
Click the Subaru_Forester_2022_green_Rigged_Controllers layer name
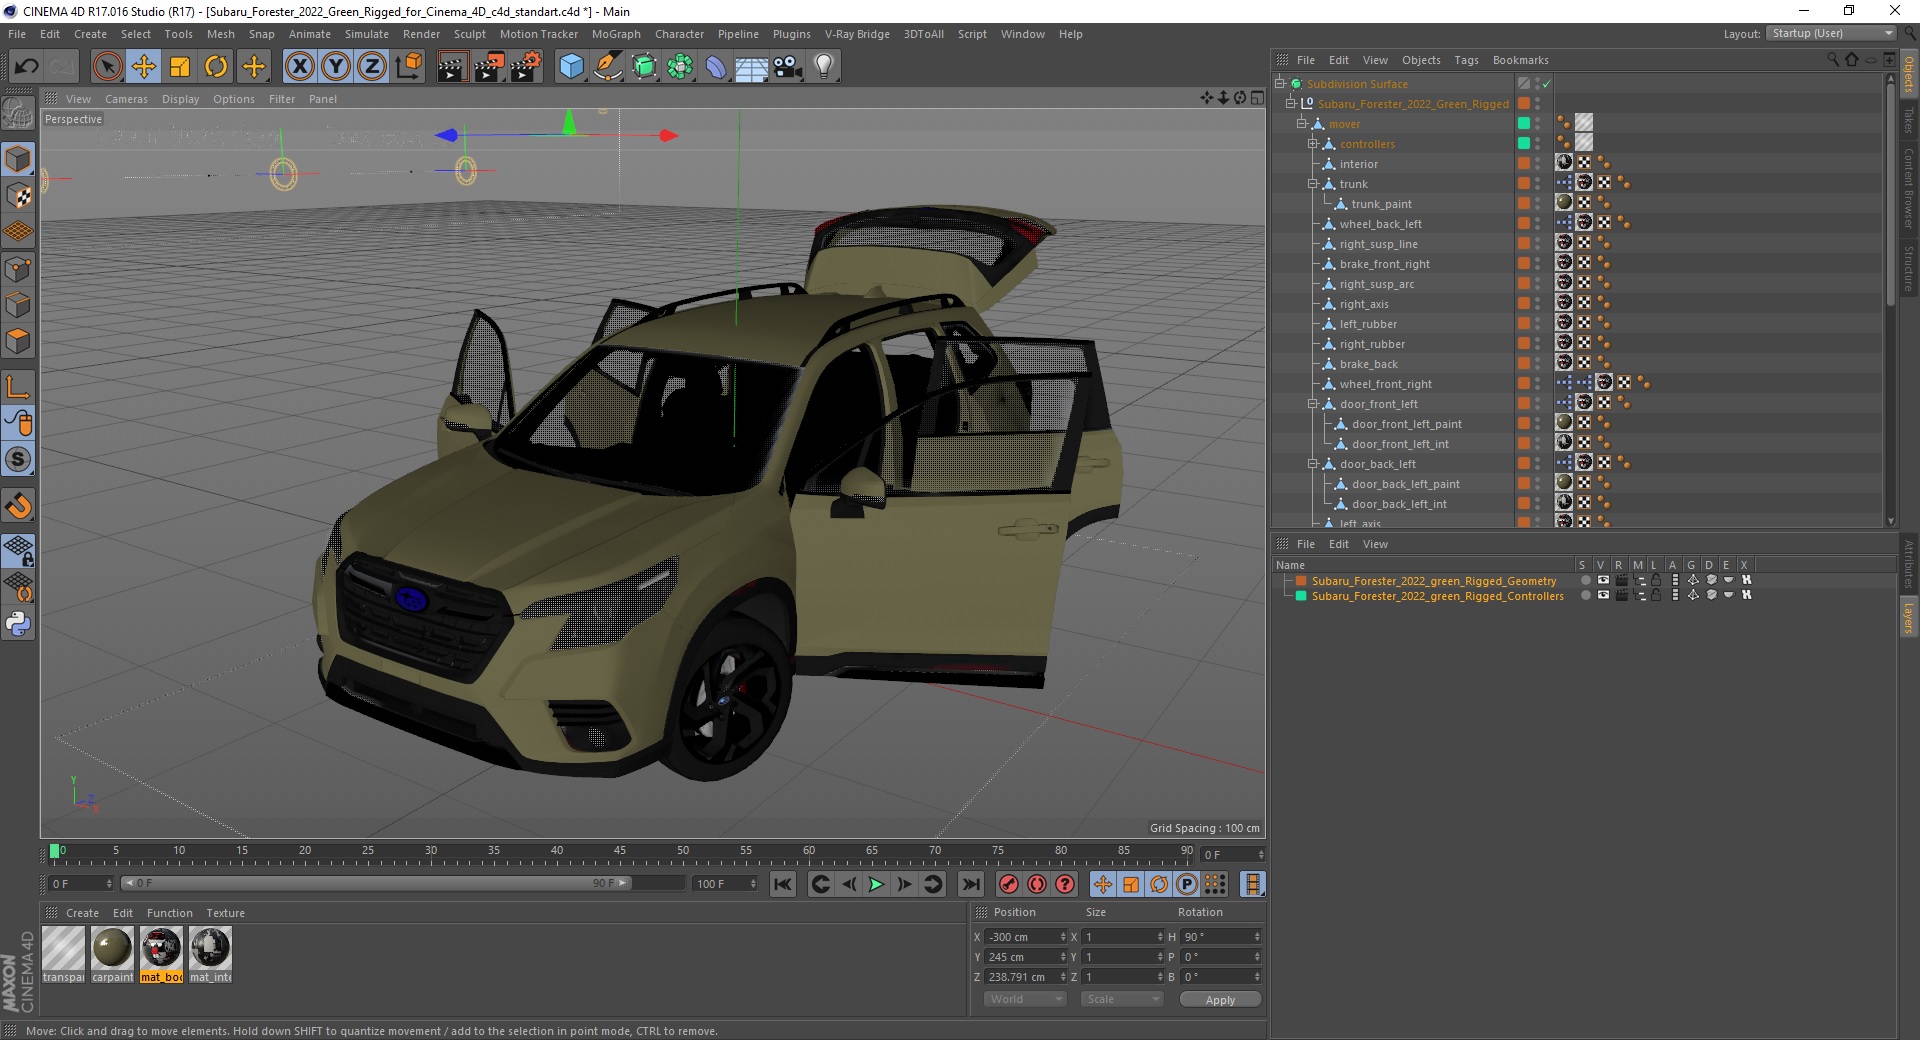1437,596
